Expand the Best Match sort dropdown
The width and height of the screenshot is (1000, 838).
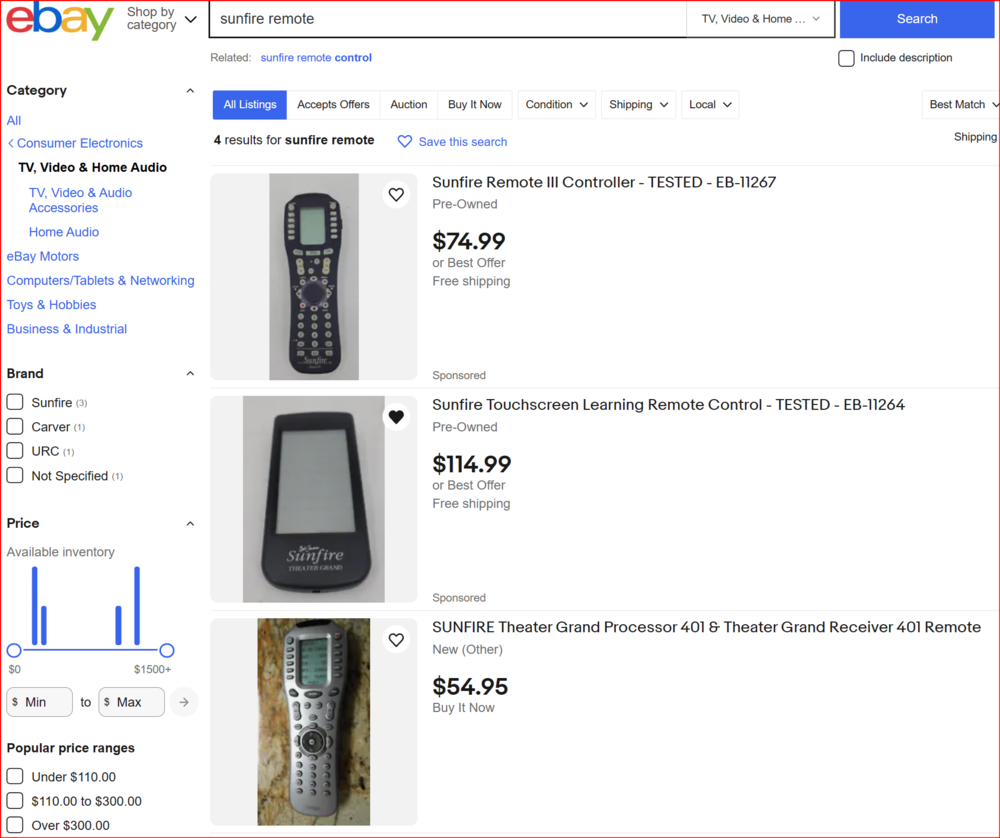pyautogui.click(x=960, y=105)
